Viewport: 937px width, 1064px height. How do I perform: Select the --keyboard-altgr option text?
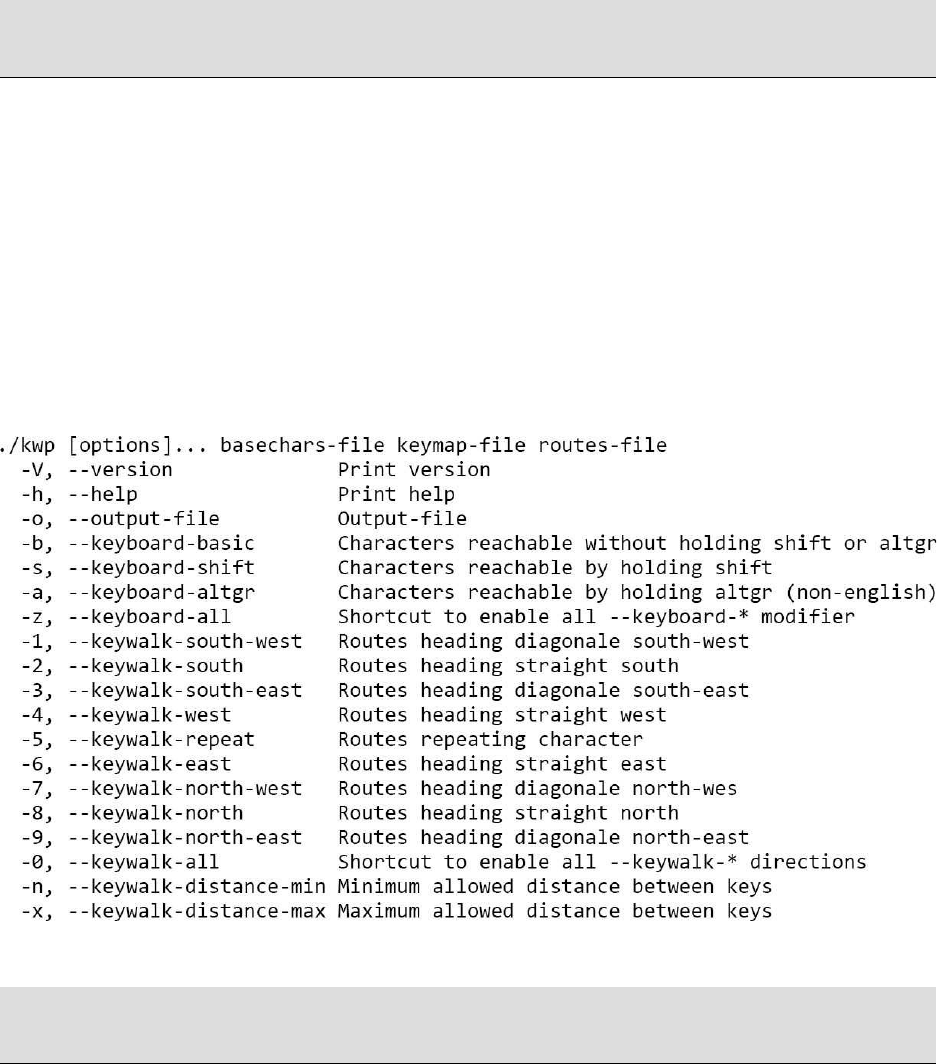pos(161,592)
